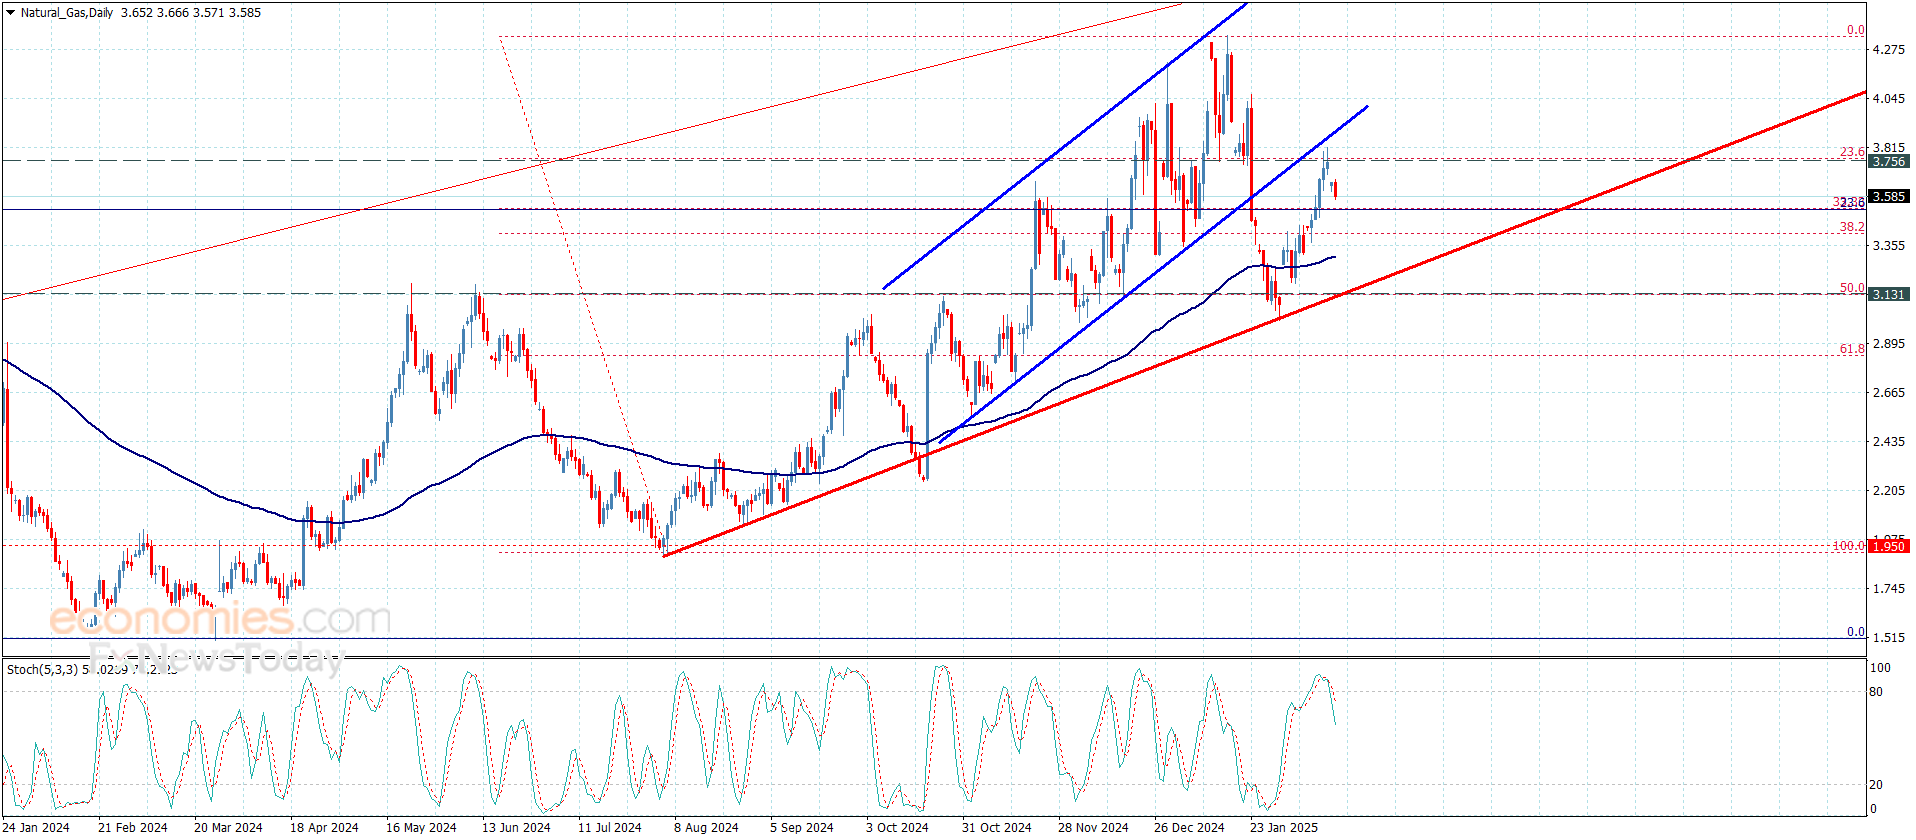This screenshot has height=840, width=1916.
Task: Click the 4.275 price axis label
Action: click(x=1889, y=50)
